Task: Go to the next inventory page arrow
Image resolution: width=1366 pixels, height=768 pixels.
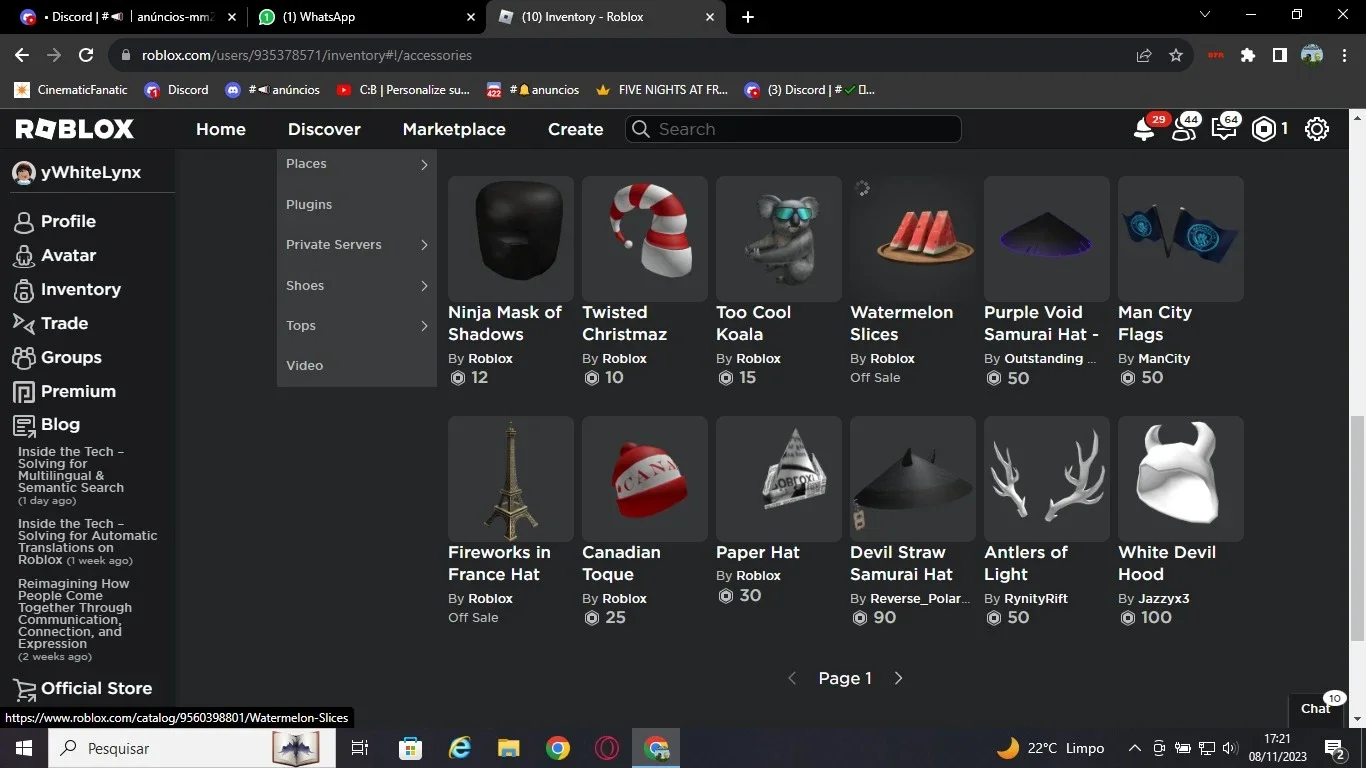Action: tap(898, 678)
